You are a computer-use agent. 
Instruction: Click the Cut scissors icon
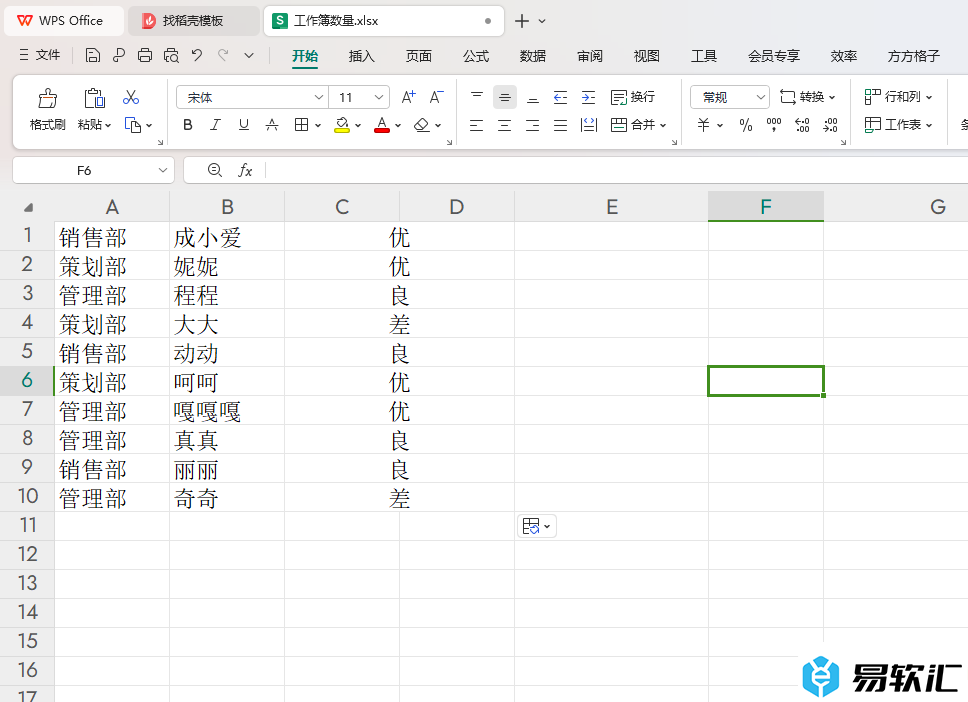point(131,97)
